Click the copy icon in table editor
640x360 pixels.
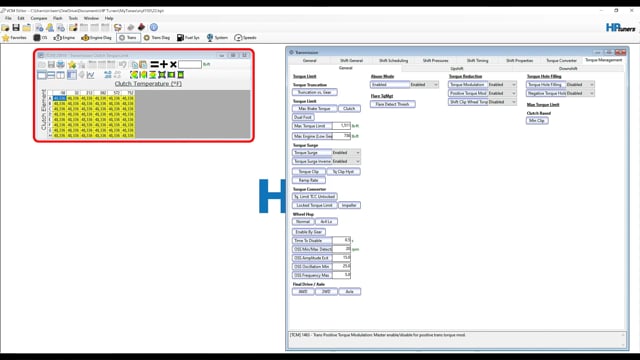(134, 64)
